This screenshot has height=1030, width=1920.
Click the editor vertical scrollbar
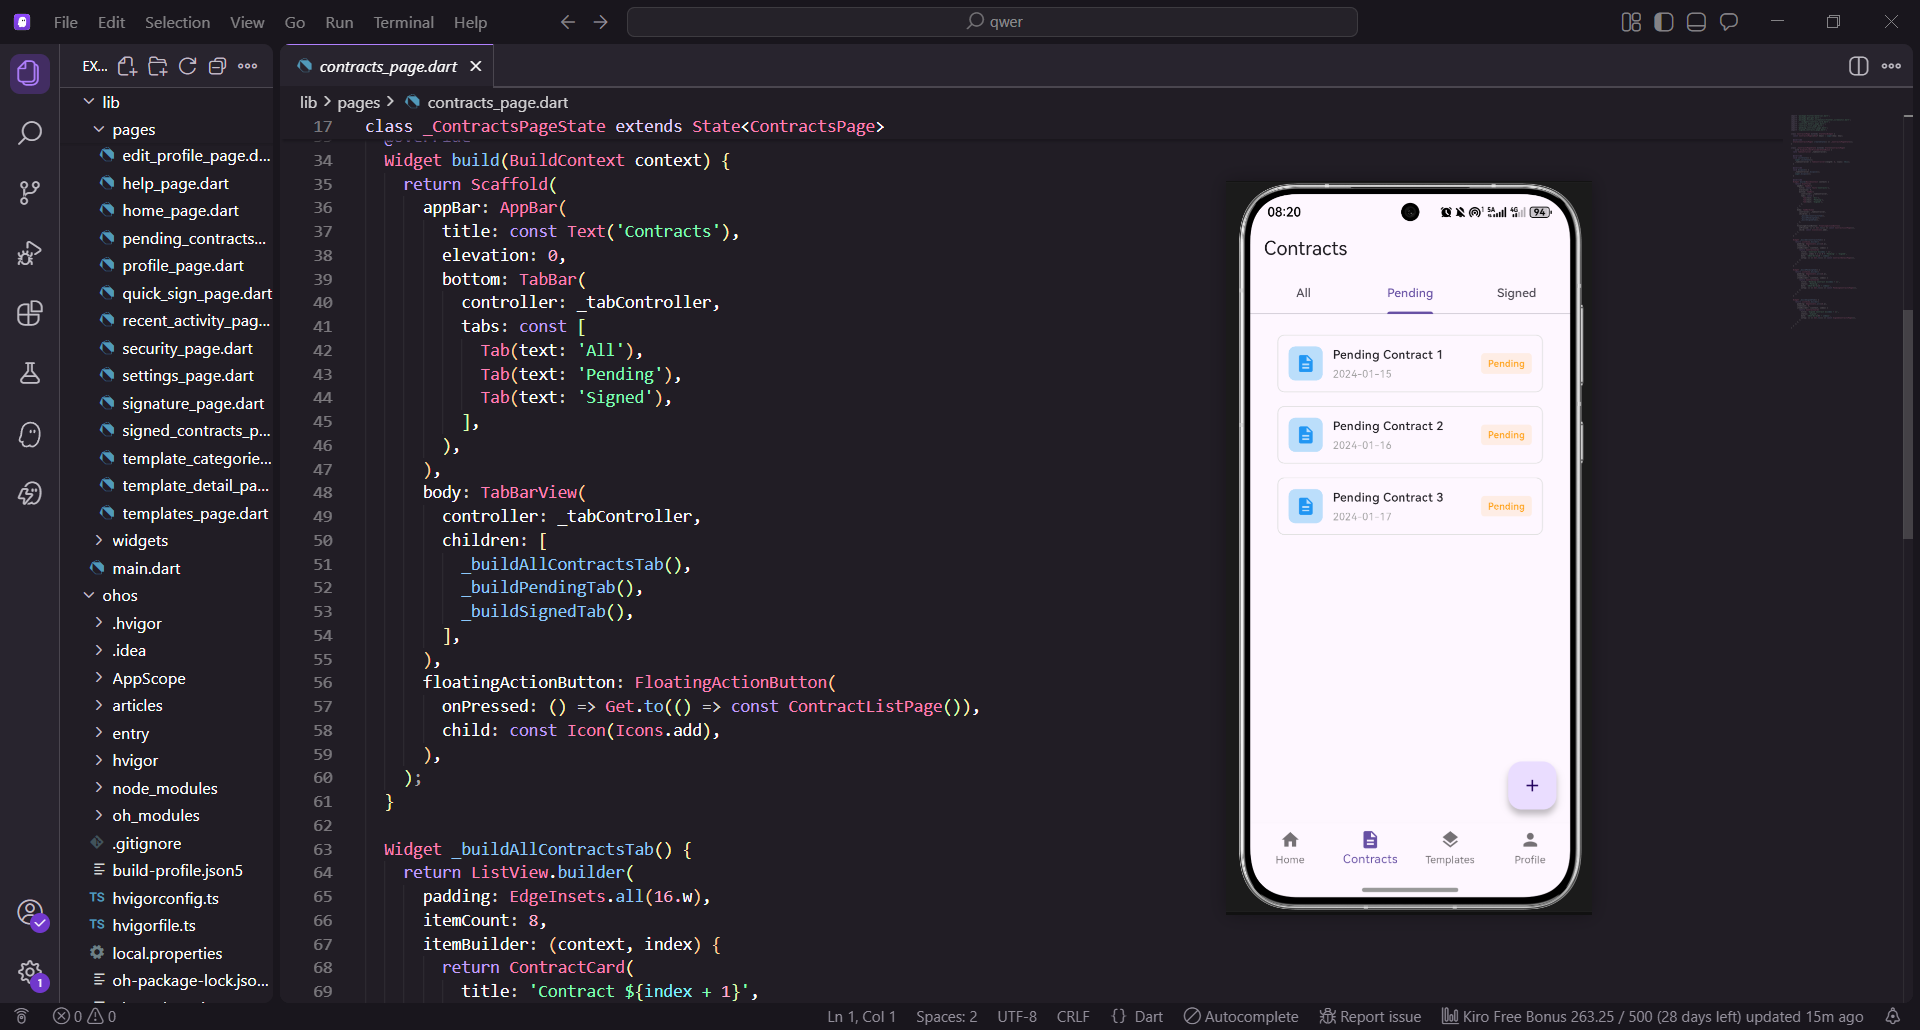click(1908, 425)
